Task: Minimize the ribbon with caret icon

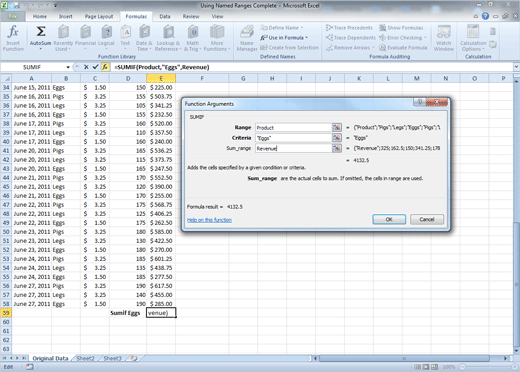Action: tap(476, 16)
